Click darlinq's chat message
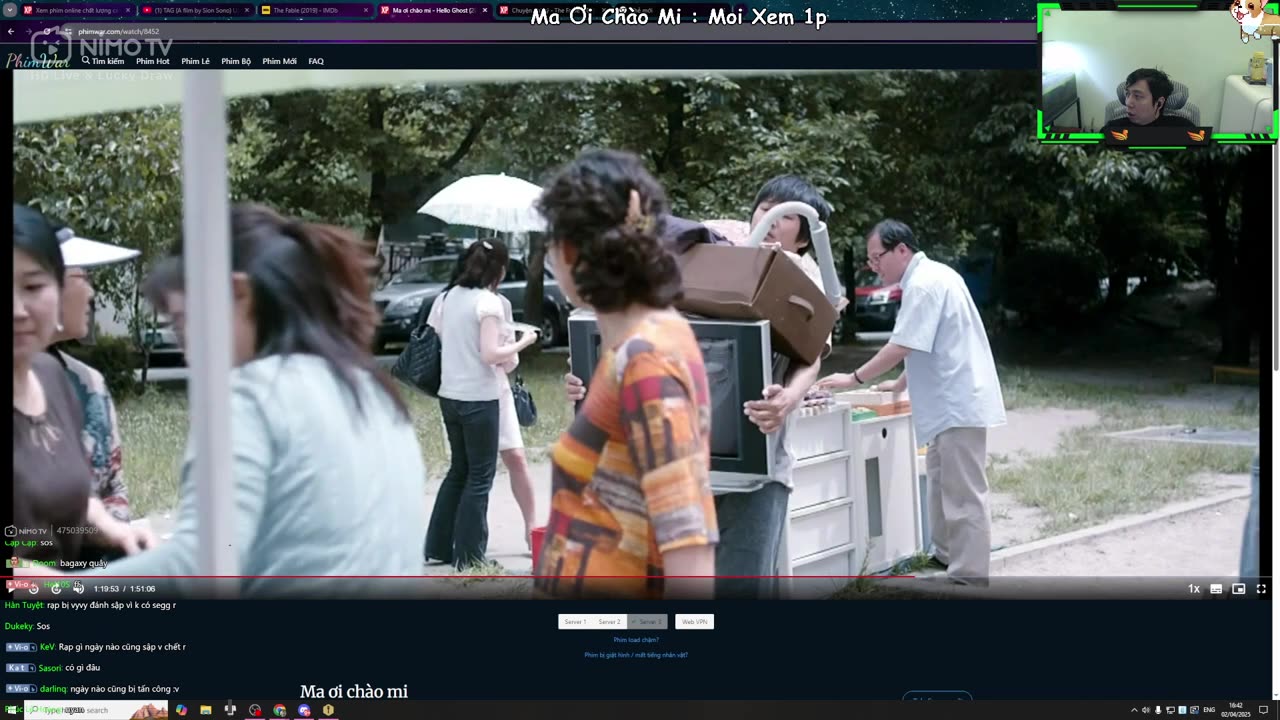Viewport: 1280px width, 720px height. click(92, 689)
